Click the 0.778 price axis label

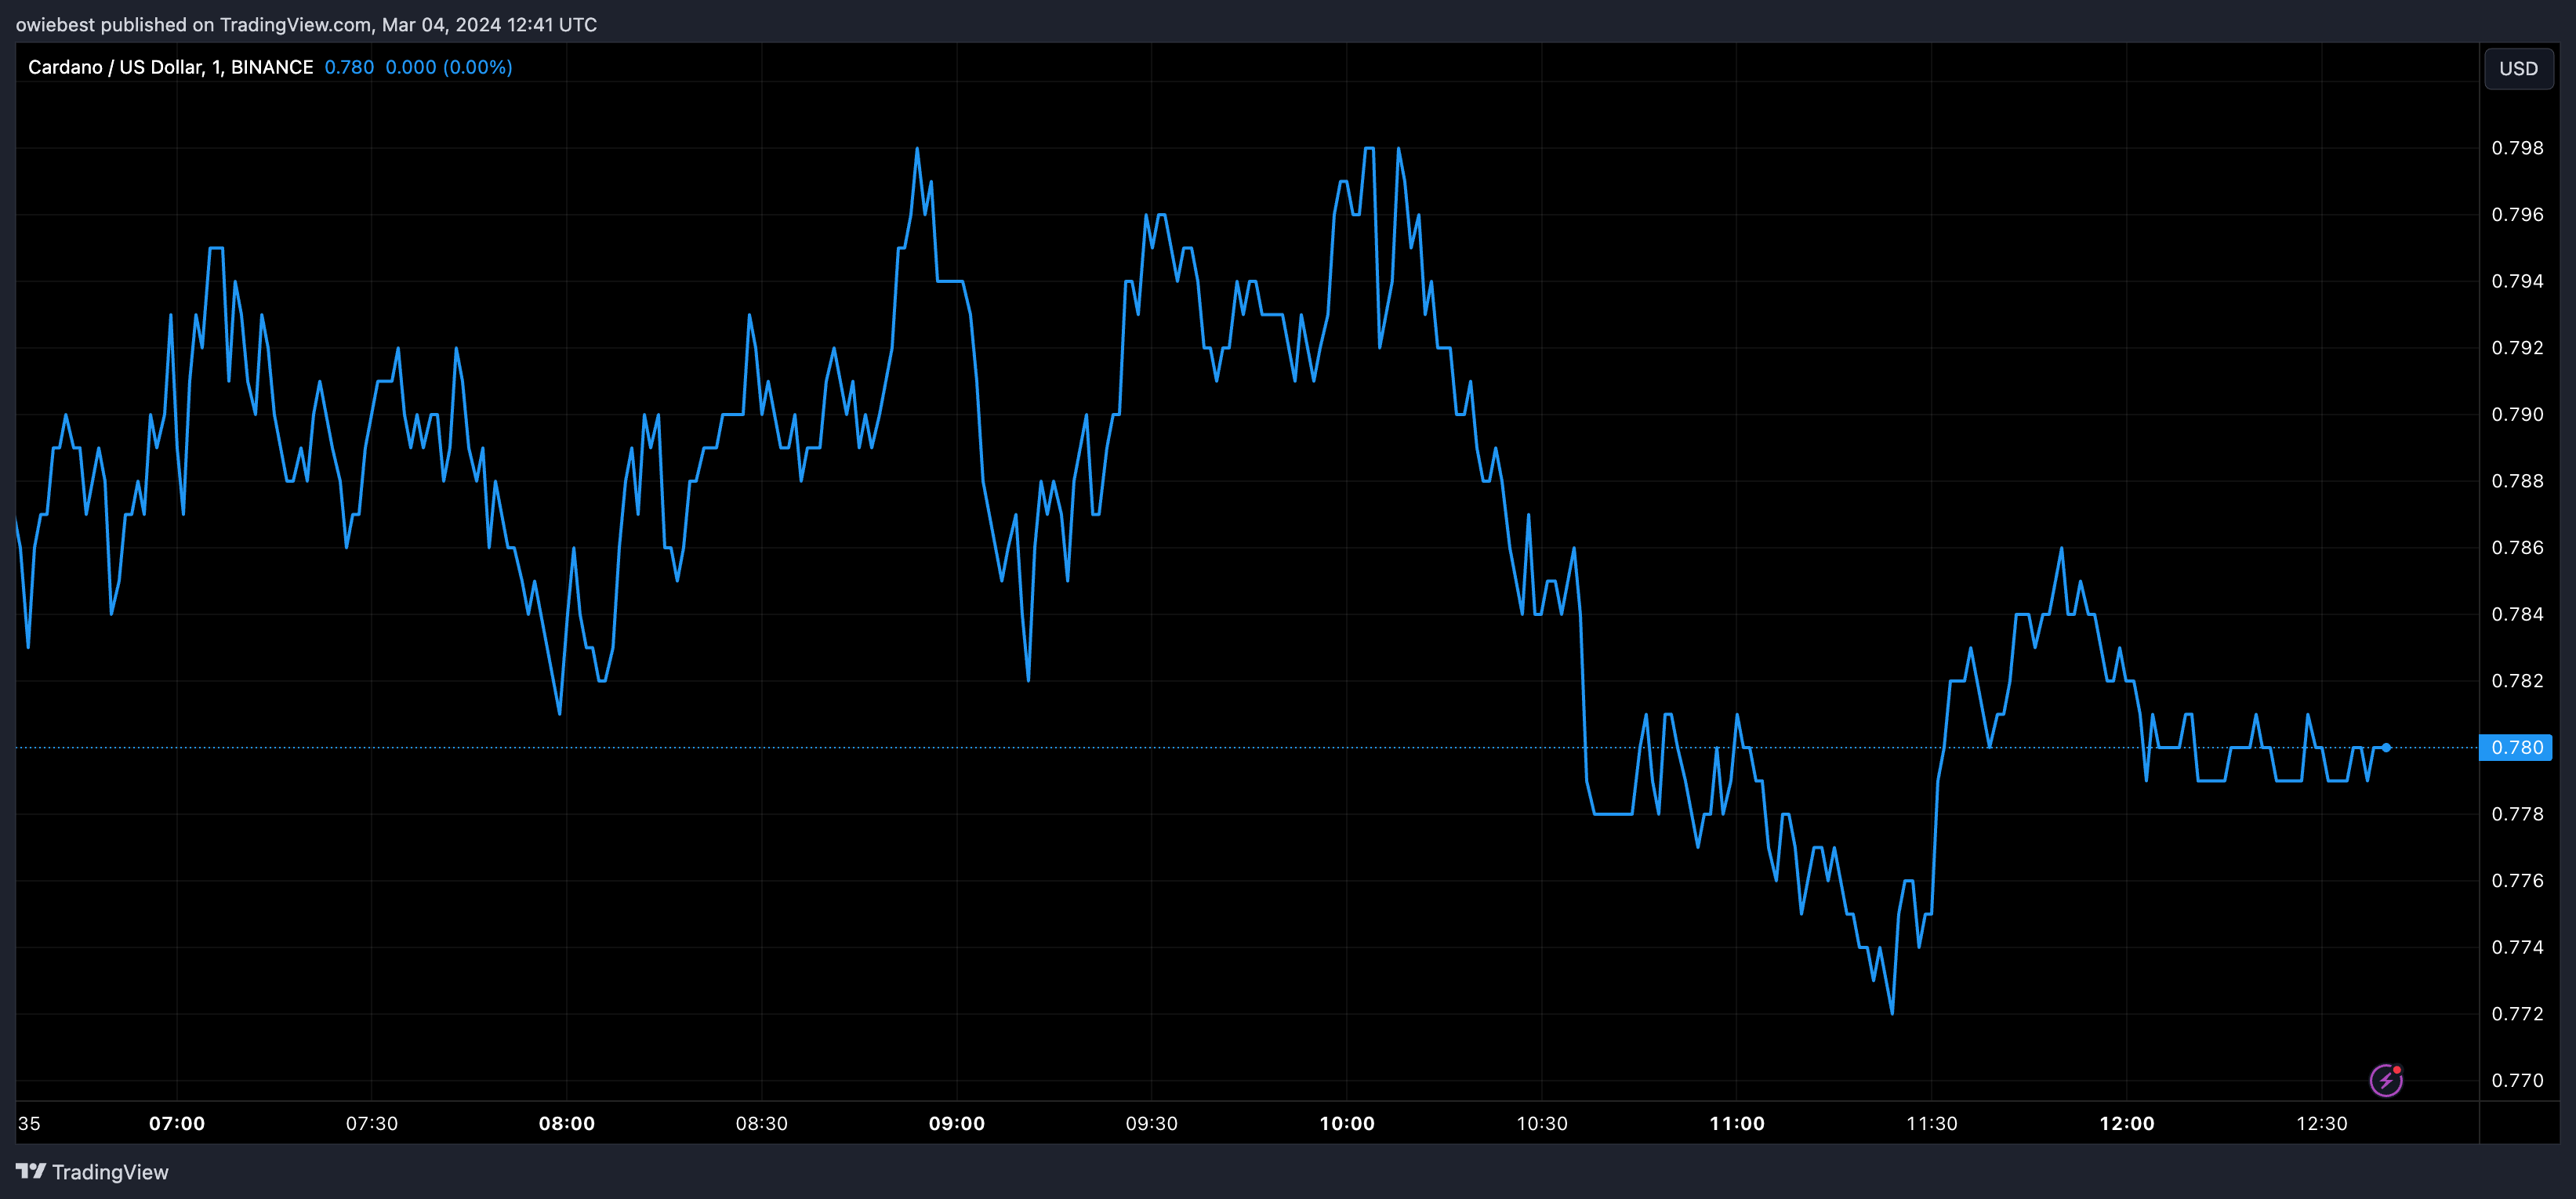point(2517,814)
